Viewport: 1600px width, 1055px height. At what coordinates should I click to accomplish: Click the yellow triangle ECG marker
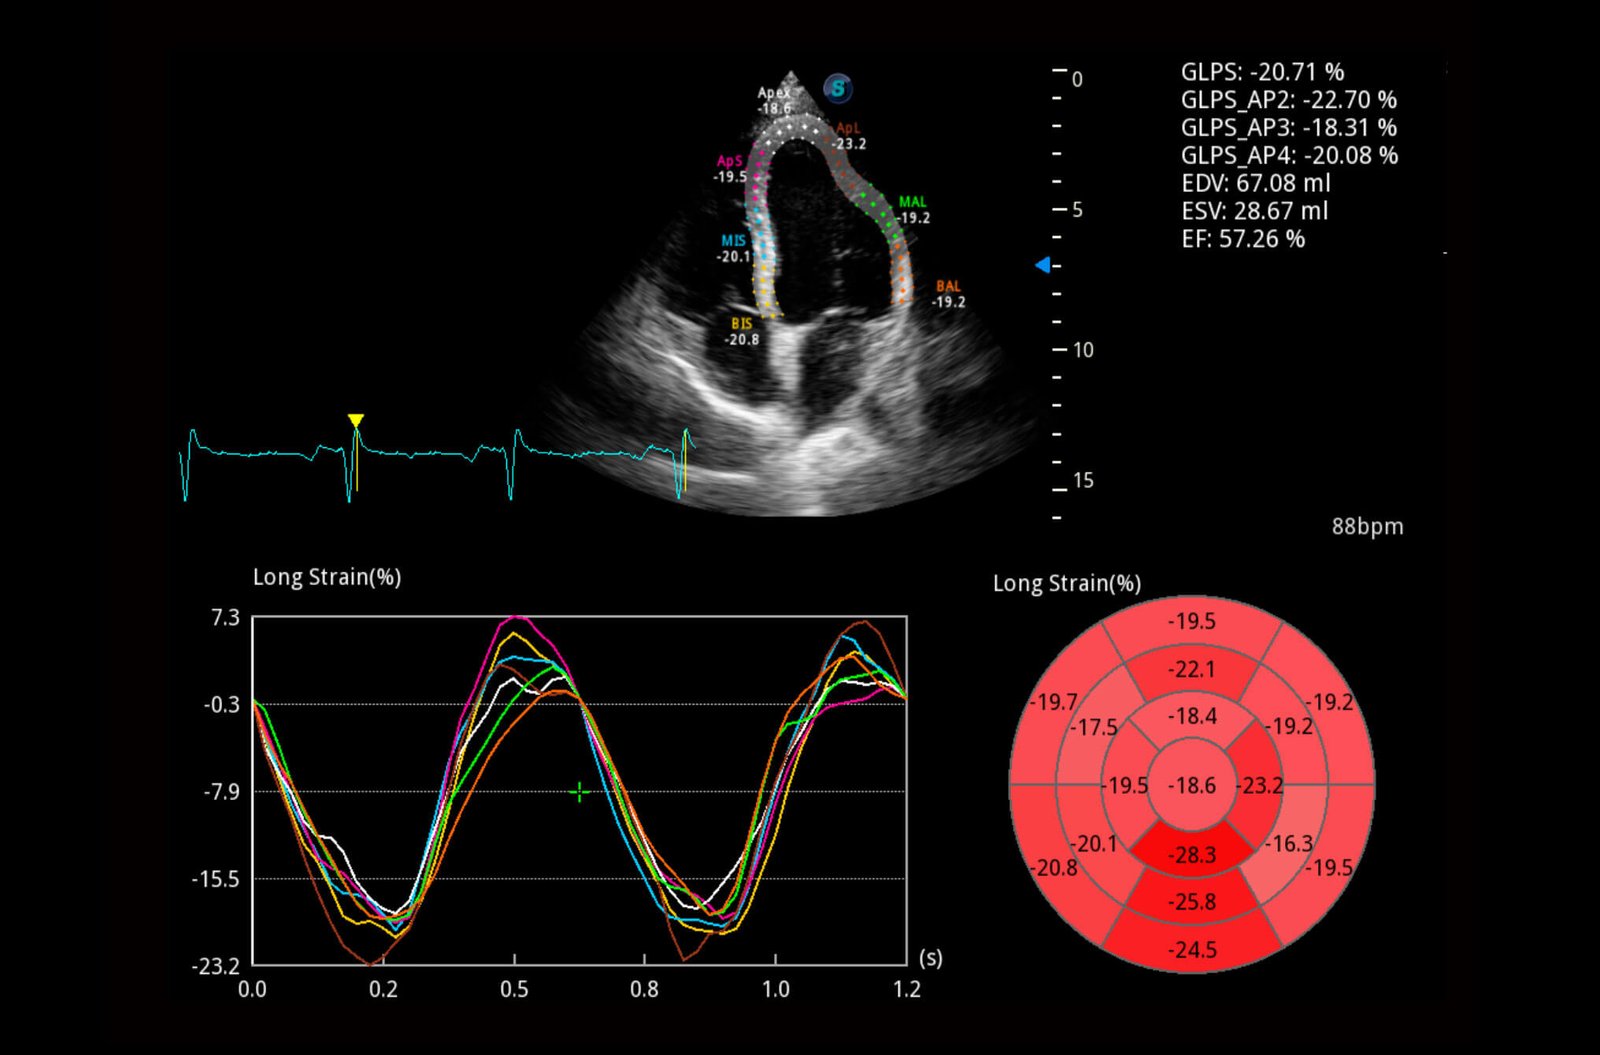pos(355,421)
